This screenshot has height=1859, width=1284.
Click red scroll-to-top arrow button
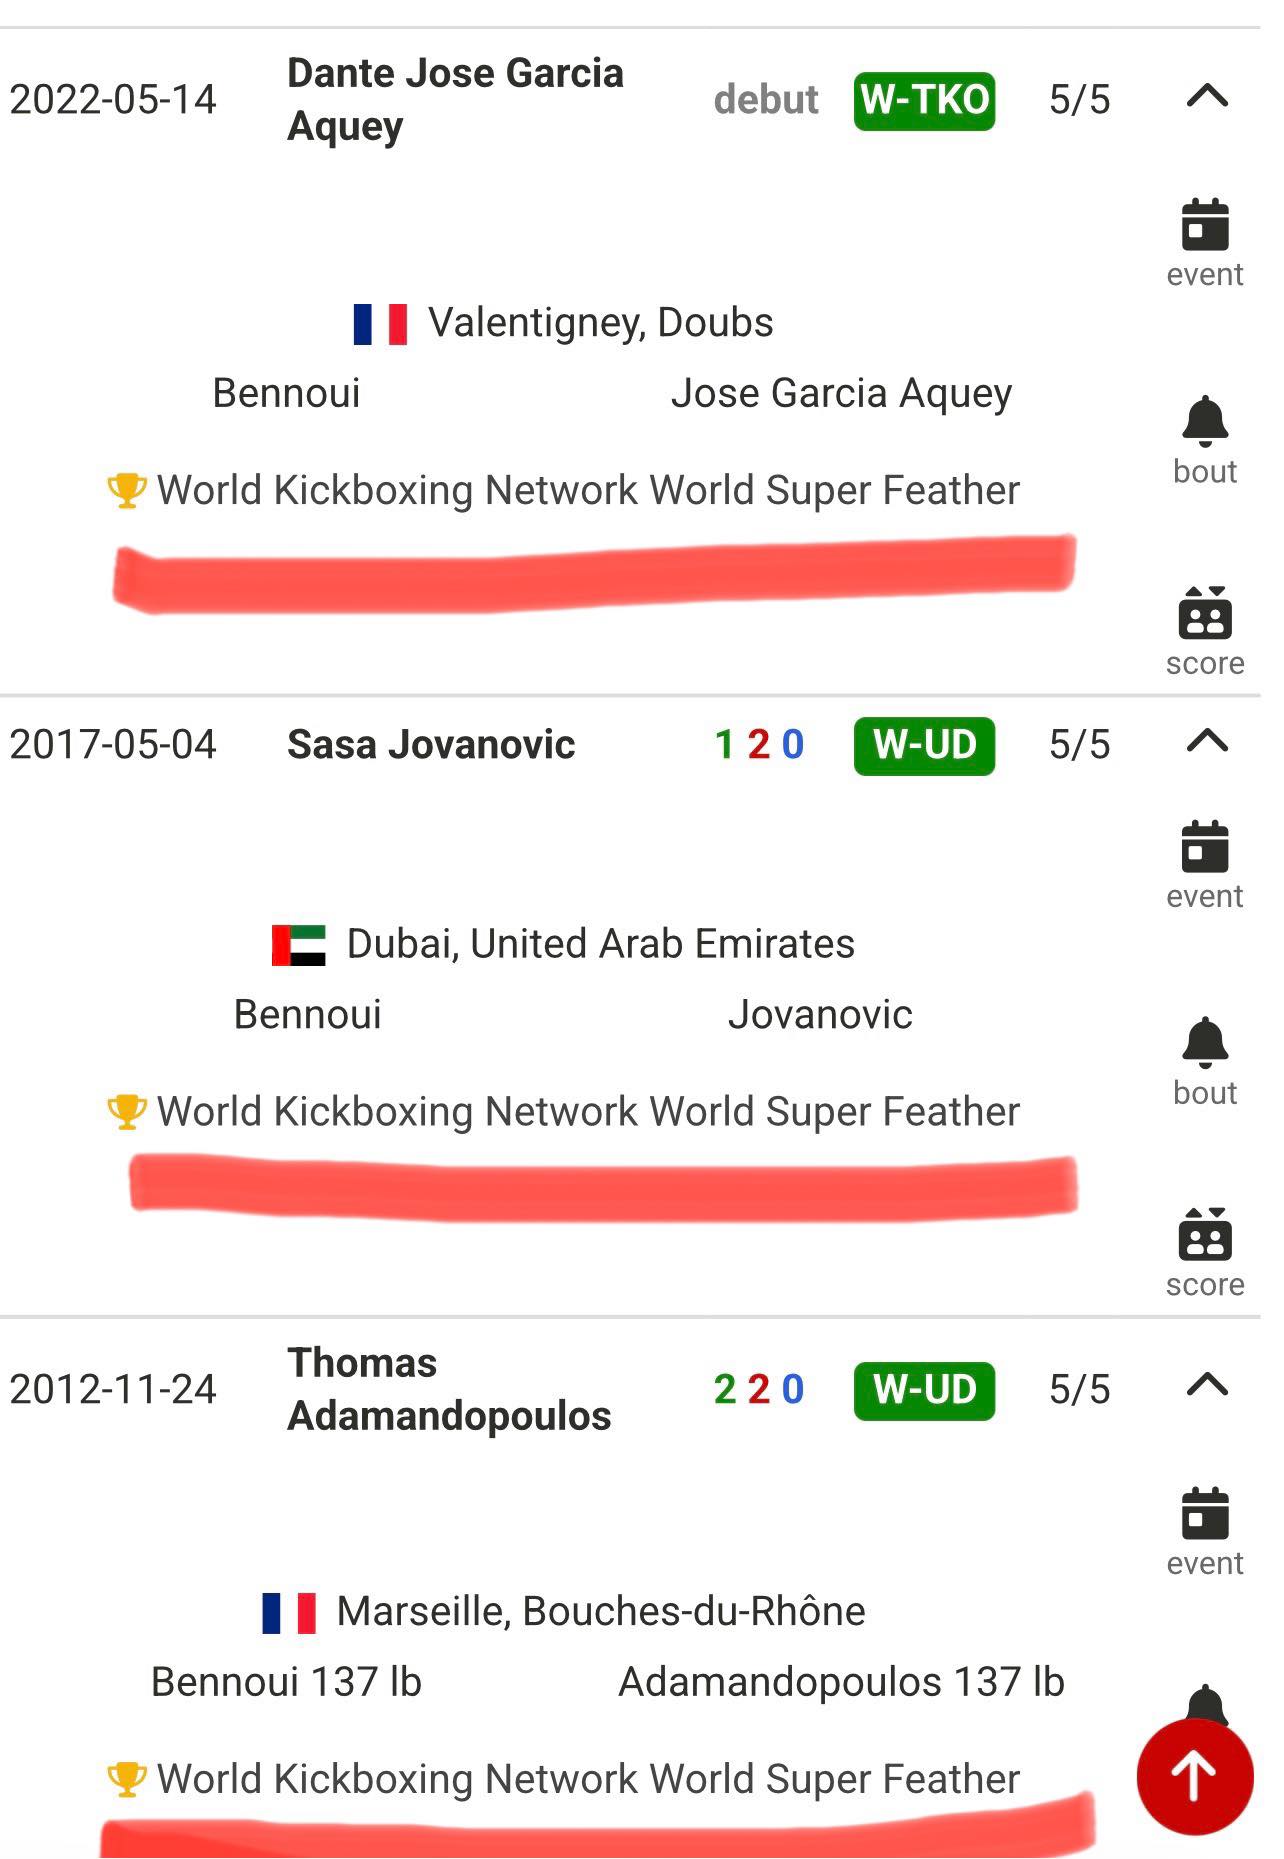(x=1194, y=1777)
